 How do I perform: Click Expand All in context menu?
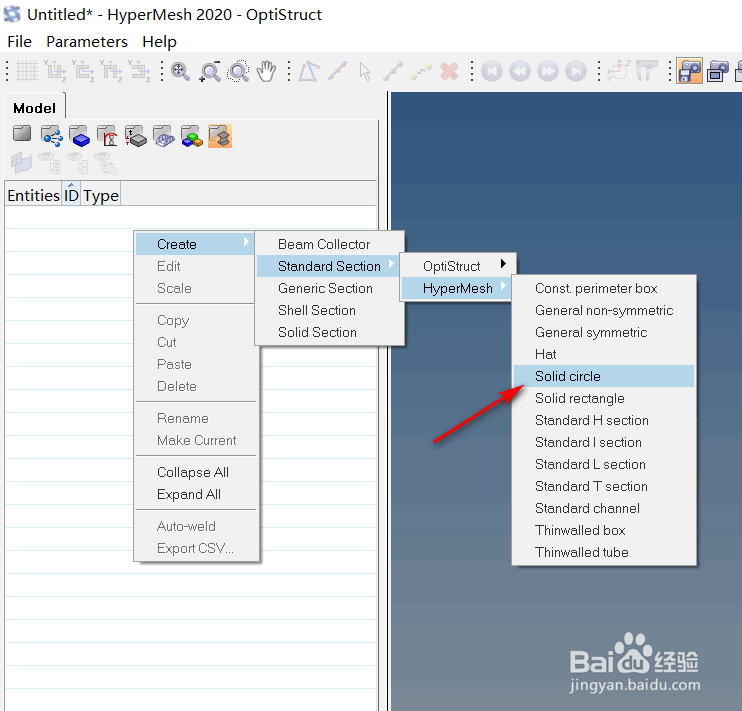[x=196, y=494]
